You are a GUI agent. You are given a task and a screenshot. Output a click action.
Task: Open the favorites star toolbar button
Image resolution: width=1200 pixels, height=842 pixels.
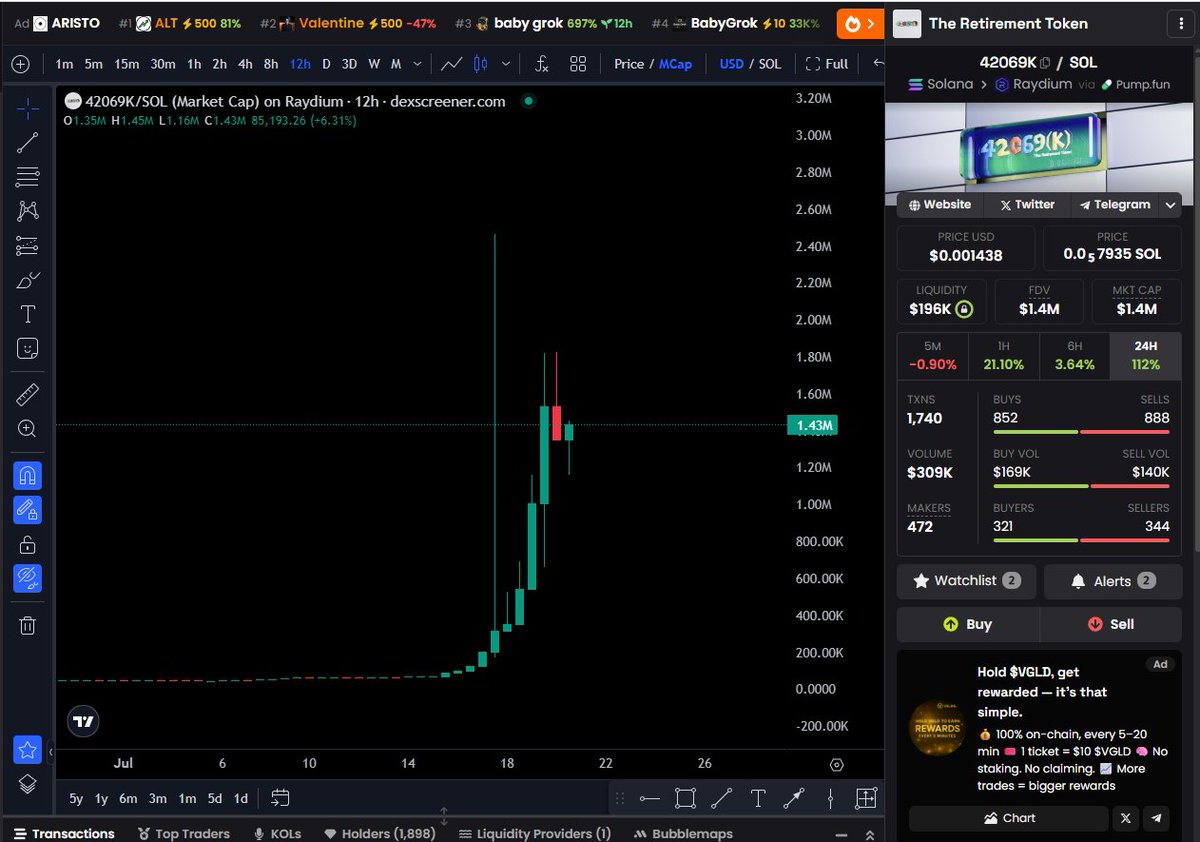point(28,749)
